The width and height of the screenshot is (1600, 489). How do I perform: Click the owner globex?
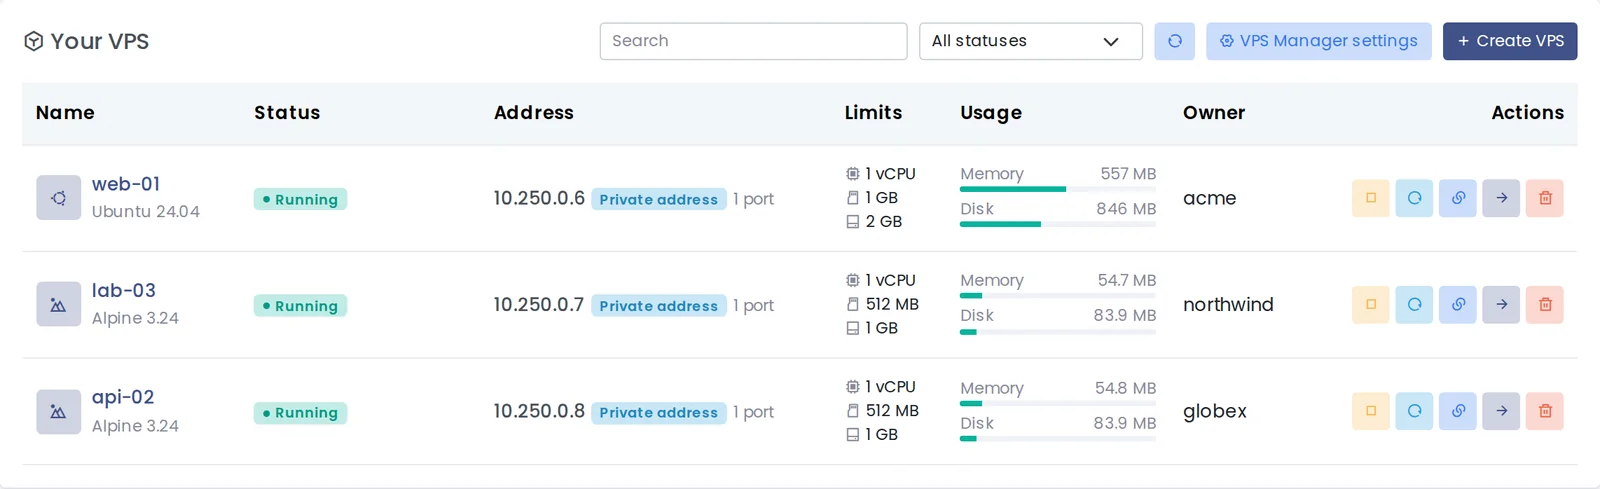tap(1215, 411)
